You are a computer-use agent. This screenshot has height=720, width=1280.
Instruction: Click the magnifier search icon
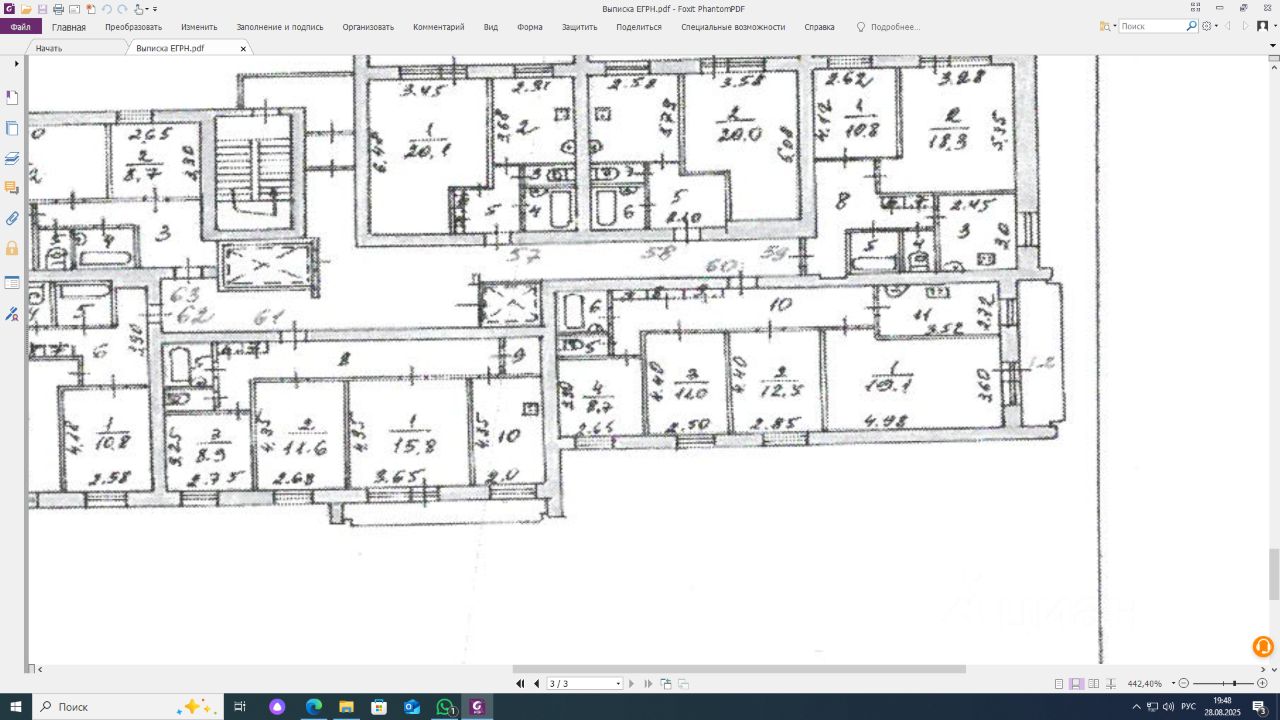pos(1191,26)
